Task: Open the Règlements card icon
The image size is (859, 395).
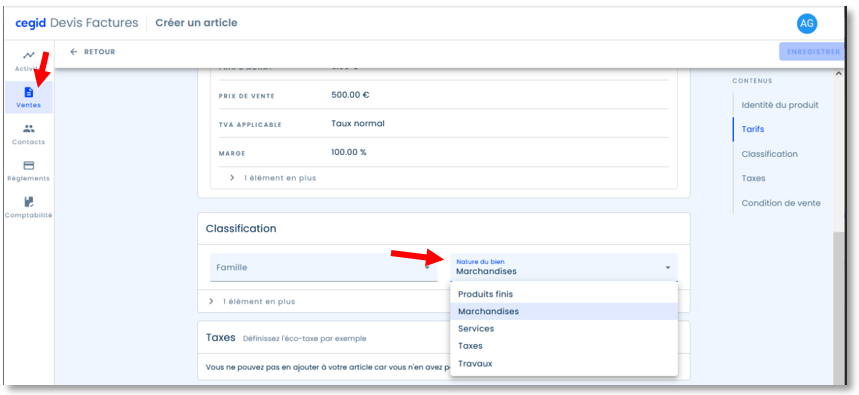Action: click(x=28, y=165)
